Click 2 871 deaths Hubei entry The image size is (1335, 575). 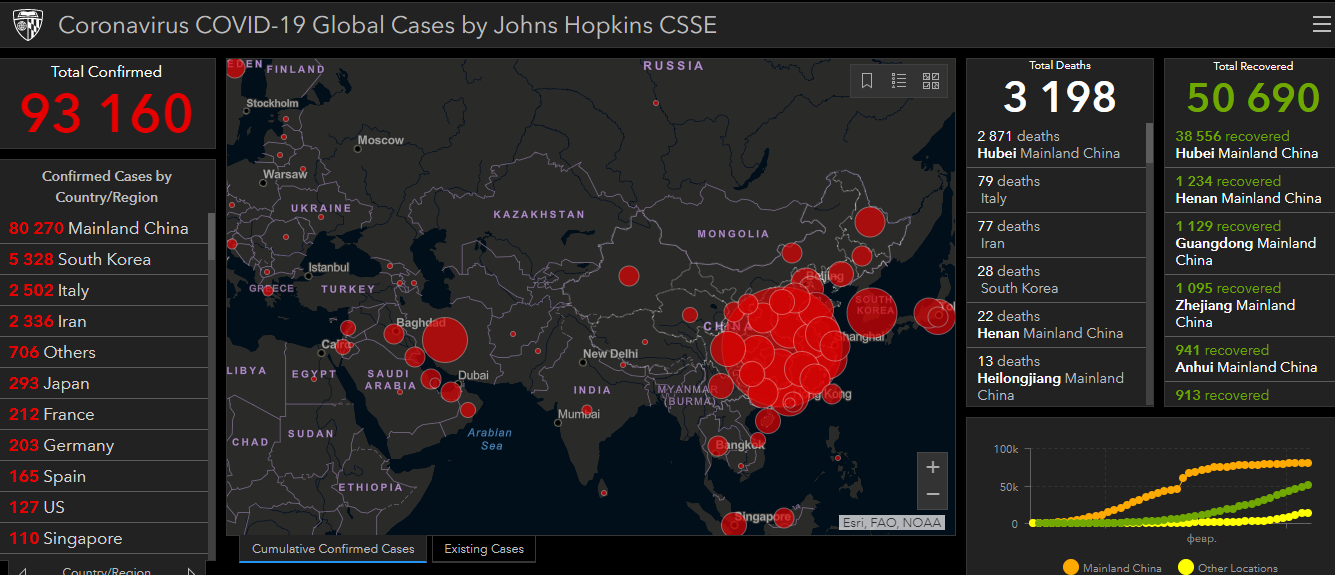1056,145
